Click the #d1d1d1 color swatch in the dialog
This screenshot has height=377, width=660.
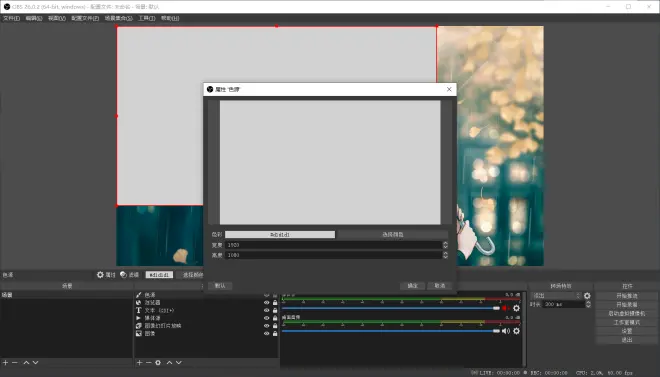tap(280, 234)
